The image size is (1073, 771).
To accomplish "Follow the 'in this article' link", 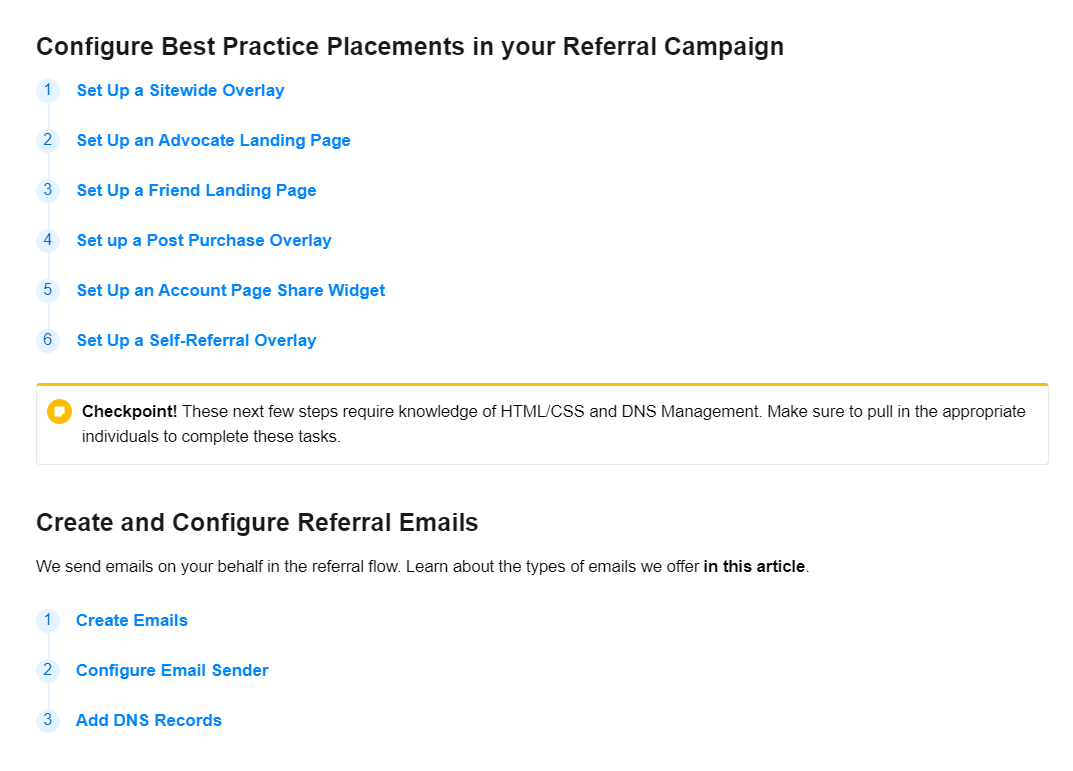I will click(x=754, y=567).
